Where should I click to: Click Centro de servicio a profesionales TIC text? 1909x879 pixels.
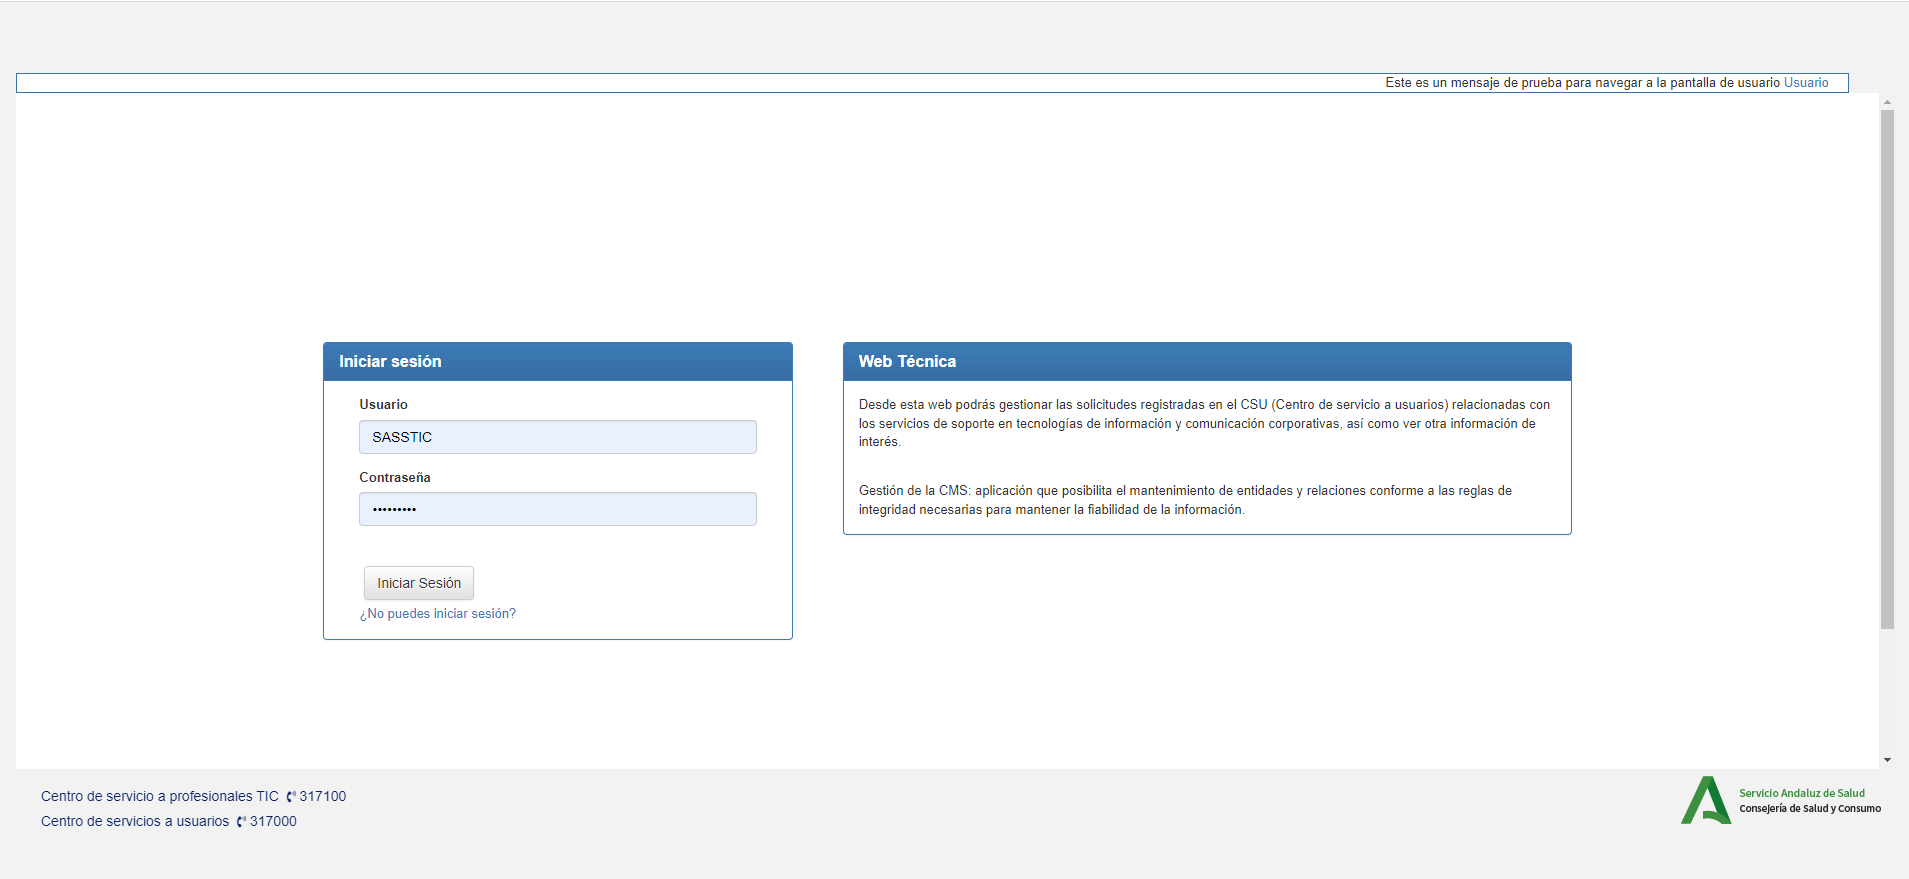click(x=160, y=797)
